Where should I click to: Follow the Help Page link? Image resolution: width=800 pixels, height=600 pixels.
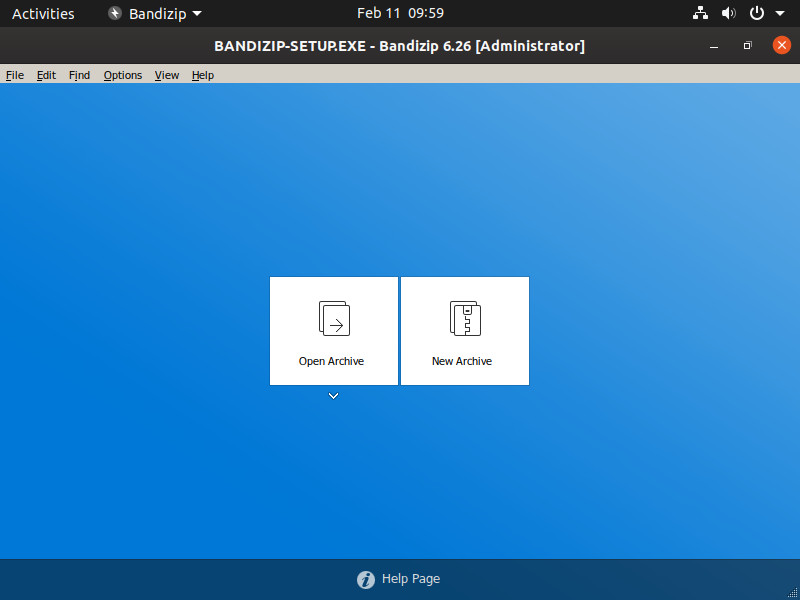pyautogui.click(x=410, y=579)
